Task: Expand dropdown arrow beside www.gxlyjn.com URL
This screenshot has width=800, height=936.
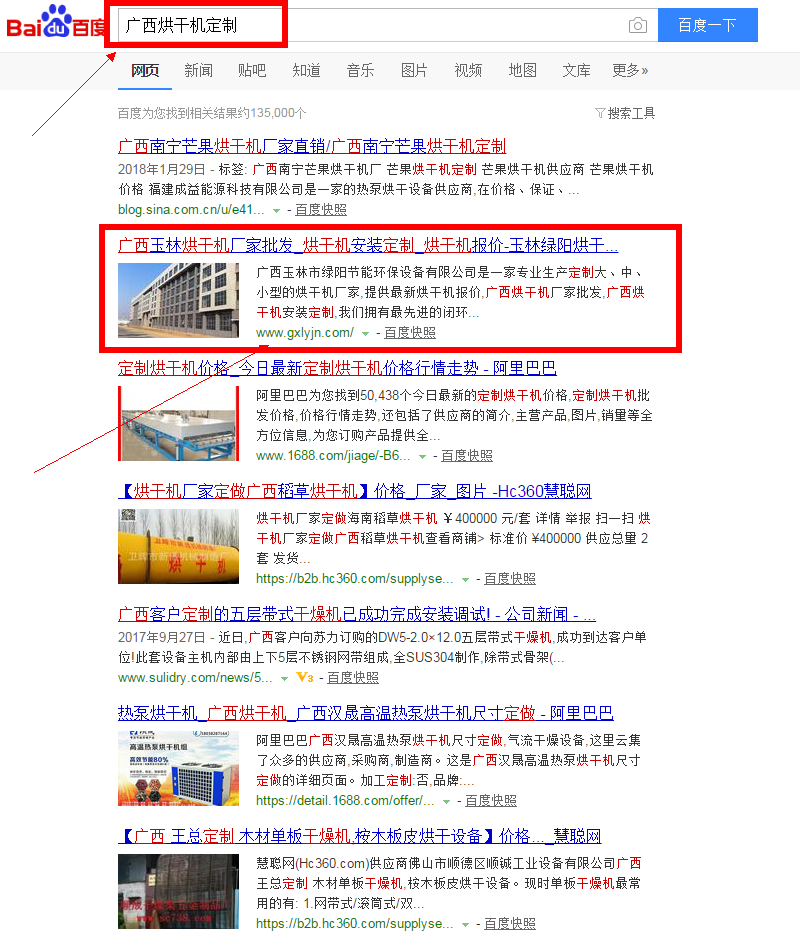Action: [x=365, y=333]
